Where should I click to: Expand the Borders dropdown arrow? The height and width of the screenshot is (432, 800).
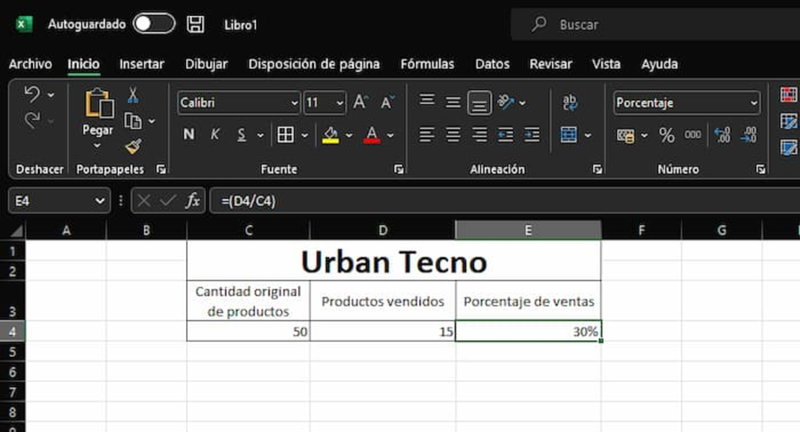tap(305, 135)
